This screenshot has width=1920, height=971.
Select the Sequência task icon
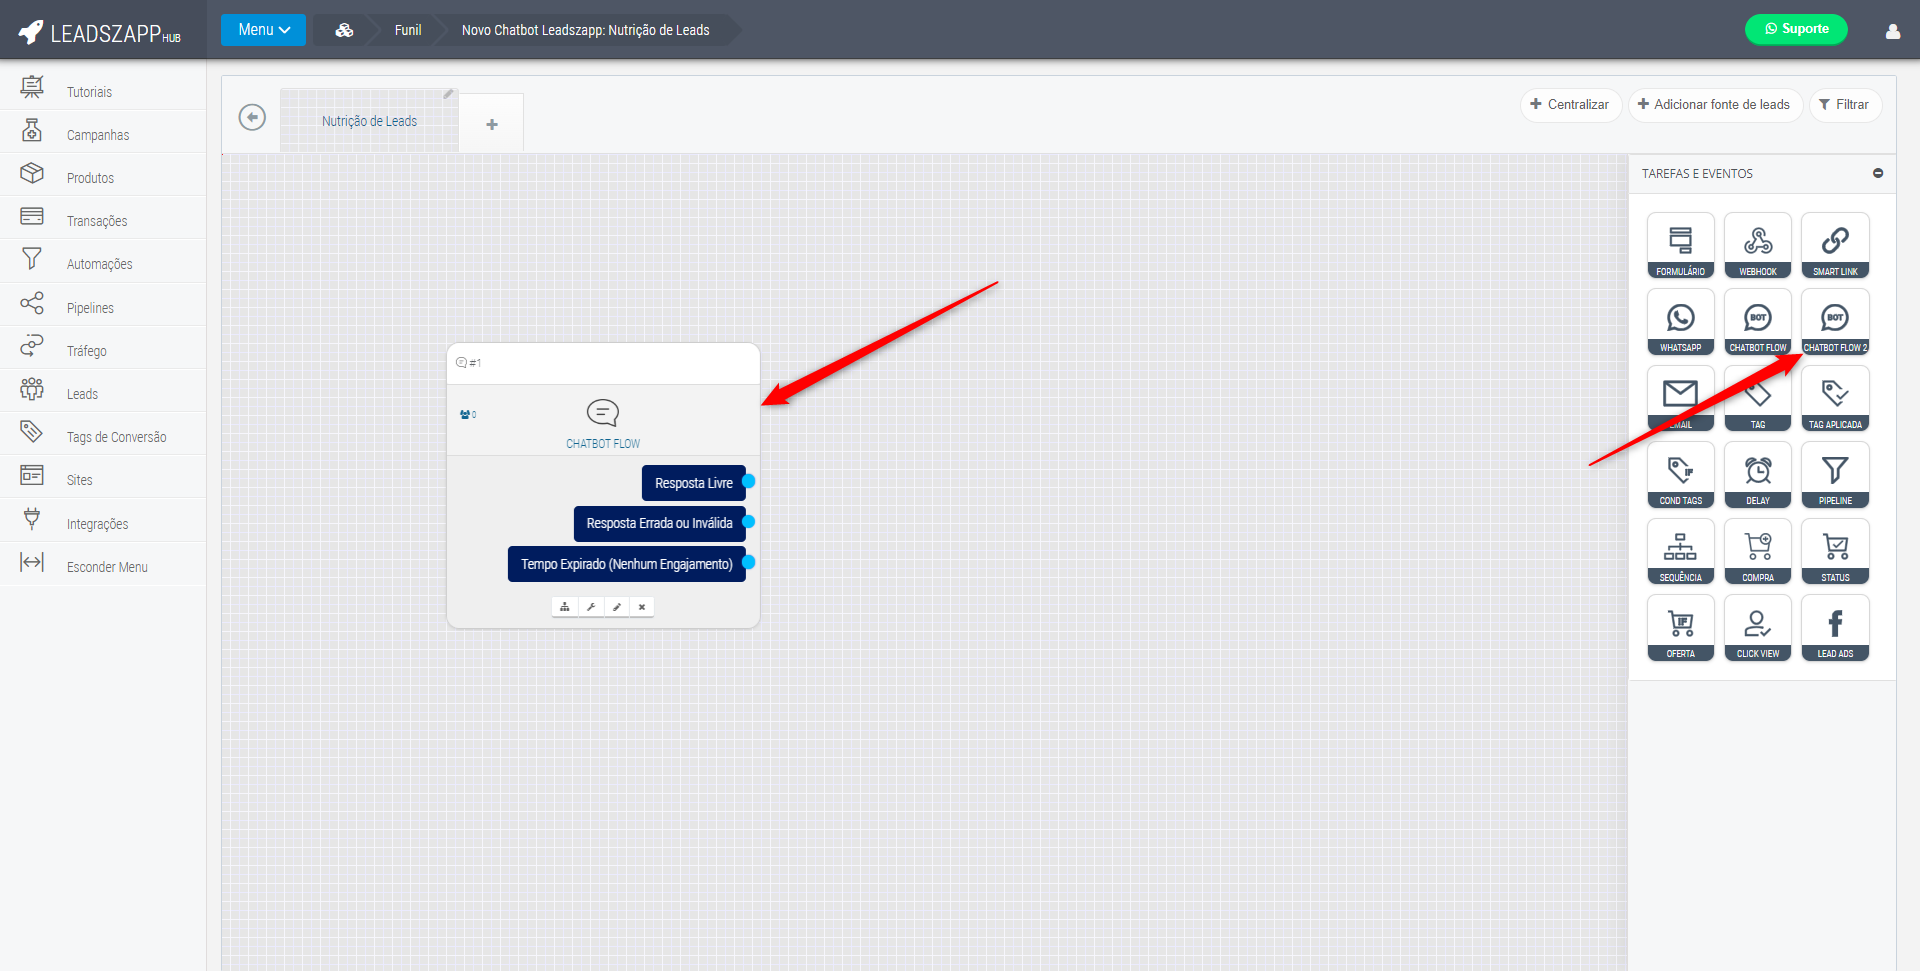coord(1680,550)
